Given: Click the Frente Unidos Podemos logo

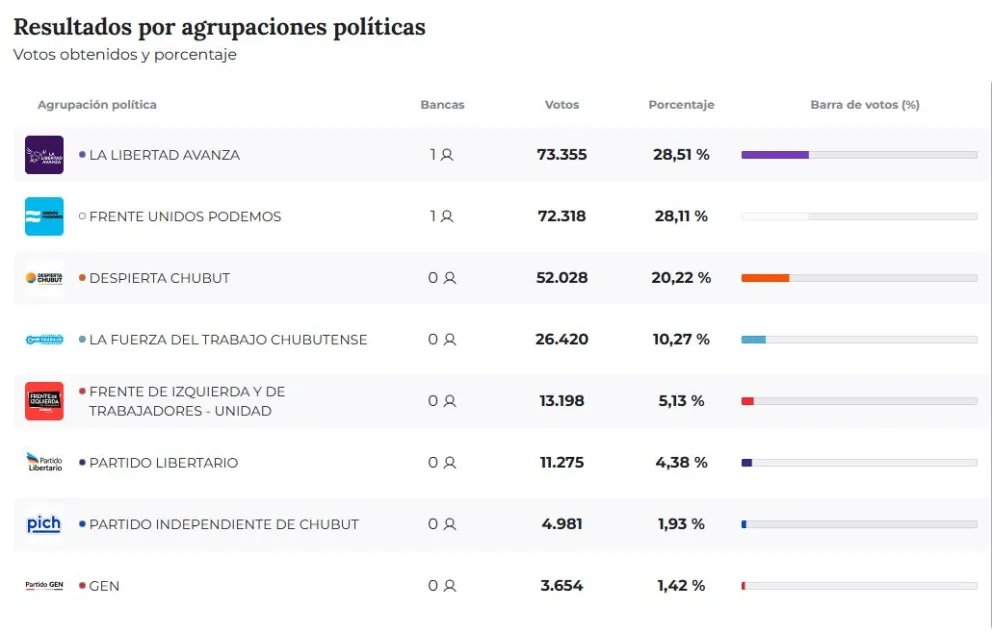Looking at the screenshot, I should click(44, 216).
